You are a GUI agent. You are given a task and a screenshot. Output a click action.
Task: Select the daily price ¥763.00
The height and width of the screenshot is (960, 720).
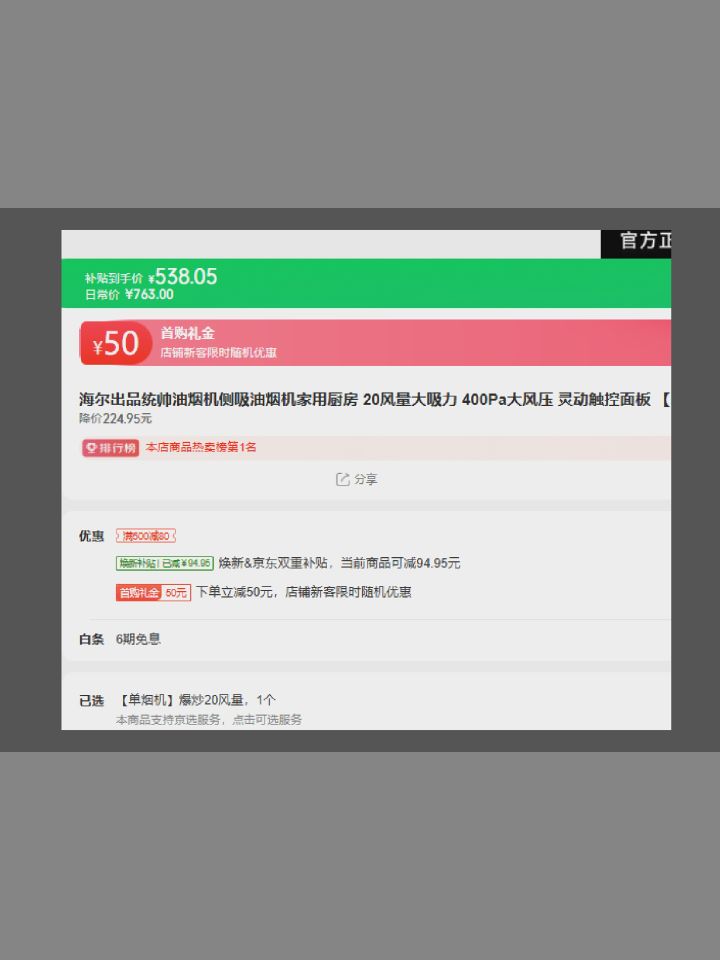point(149,294)
